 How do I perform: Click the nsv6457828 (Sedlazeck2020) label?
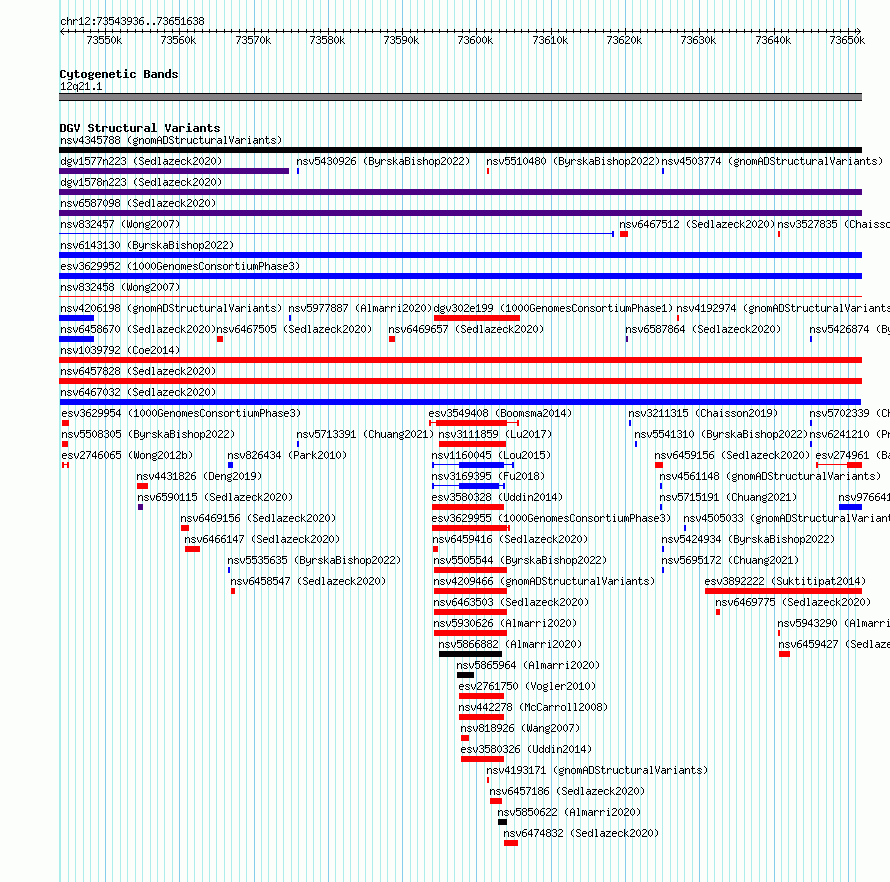pyautogui.click(x=138, y=371)
